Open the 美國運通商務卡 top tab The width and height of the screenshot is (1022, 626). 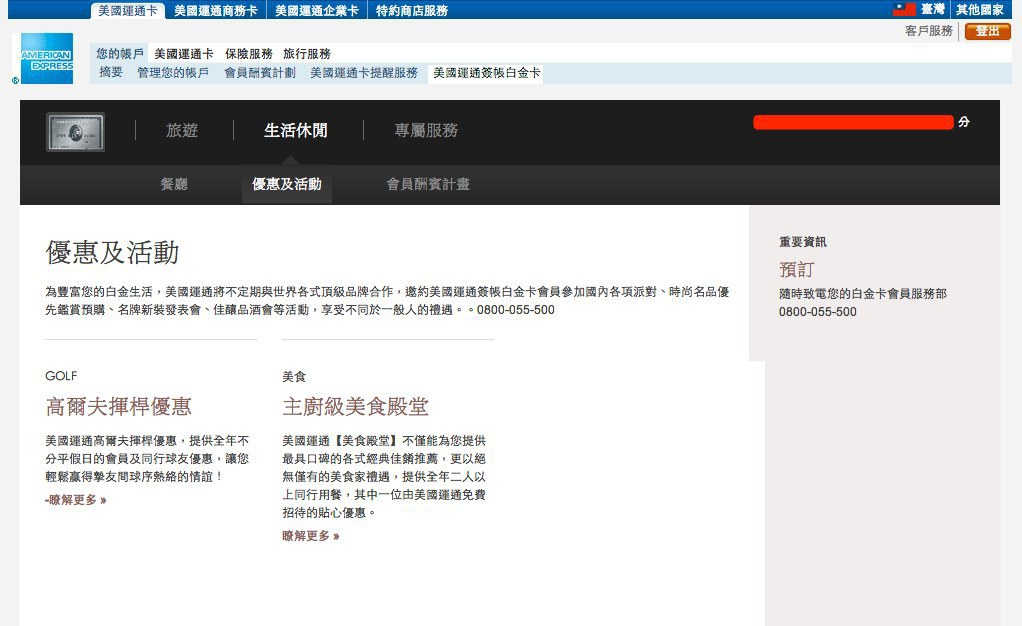click(216, 10)
